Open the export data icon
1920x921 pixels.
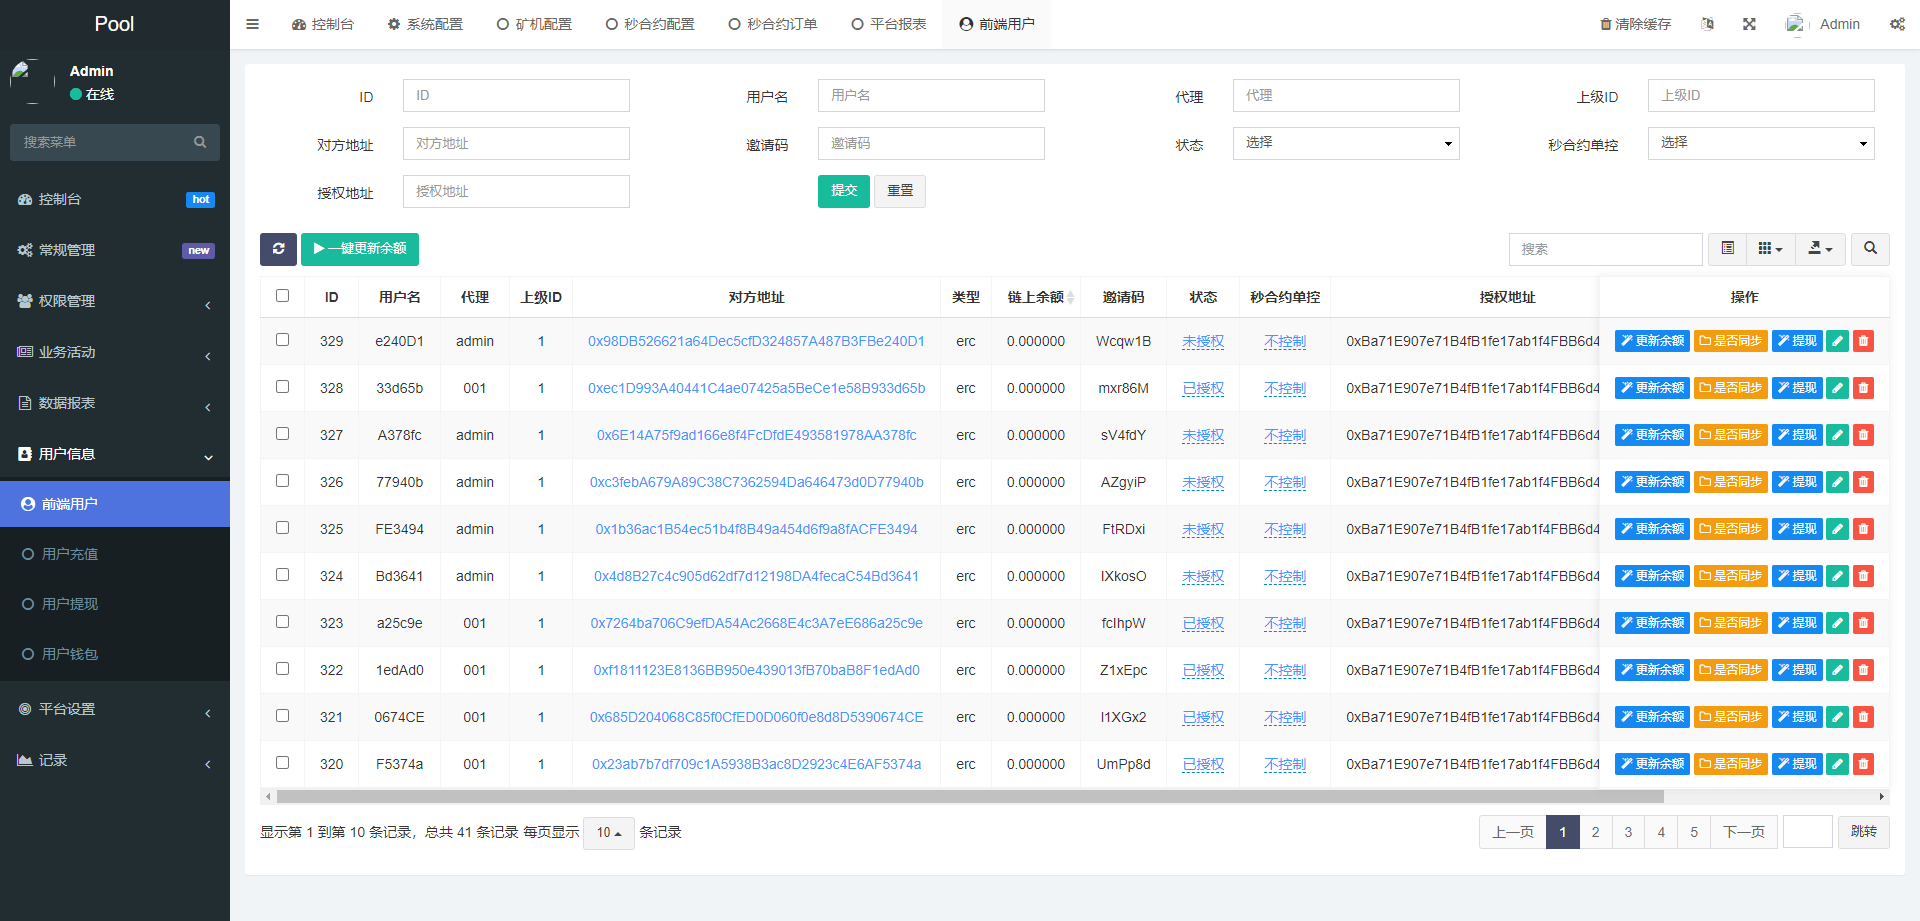tap(1820, 249)
